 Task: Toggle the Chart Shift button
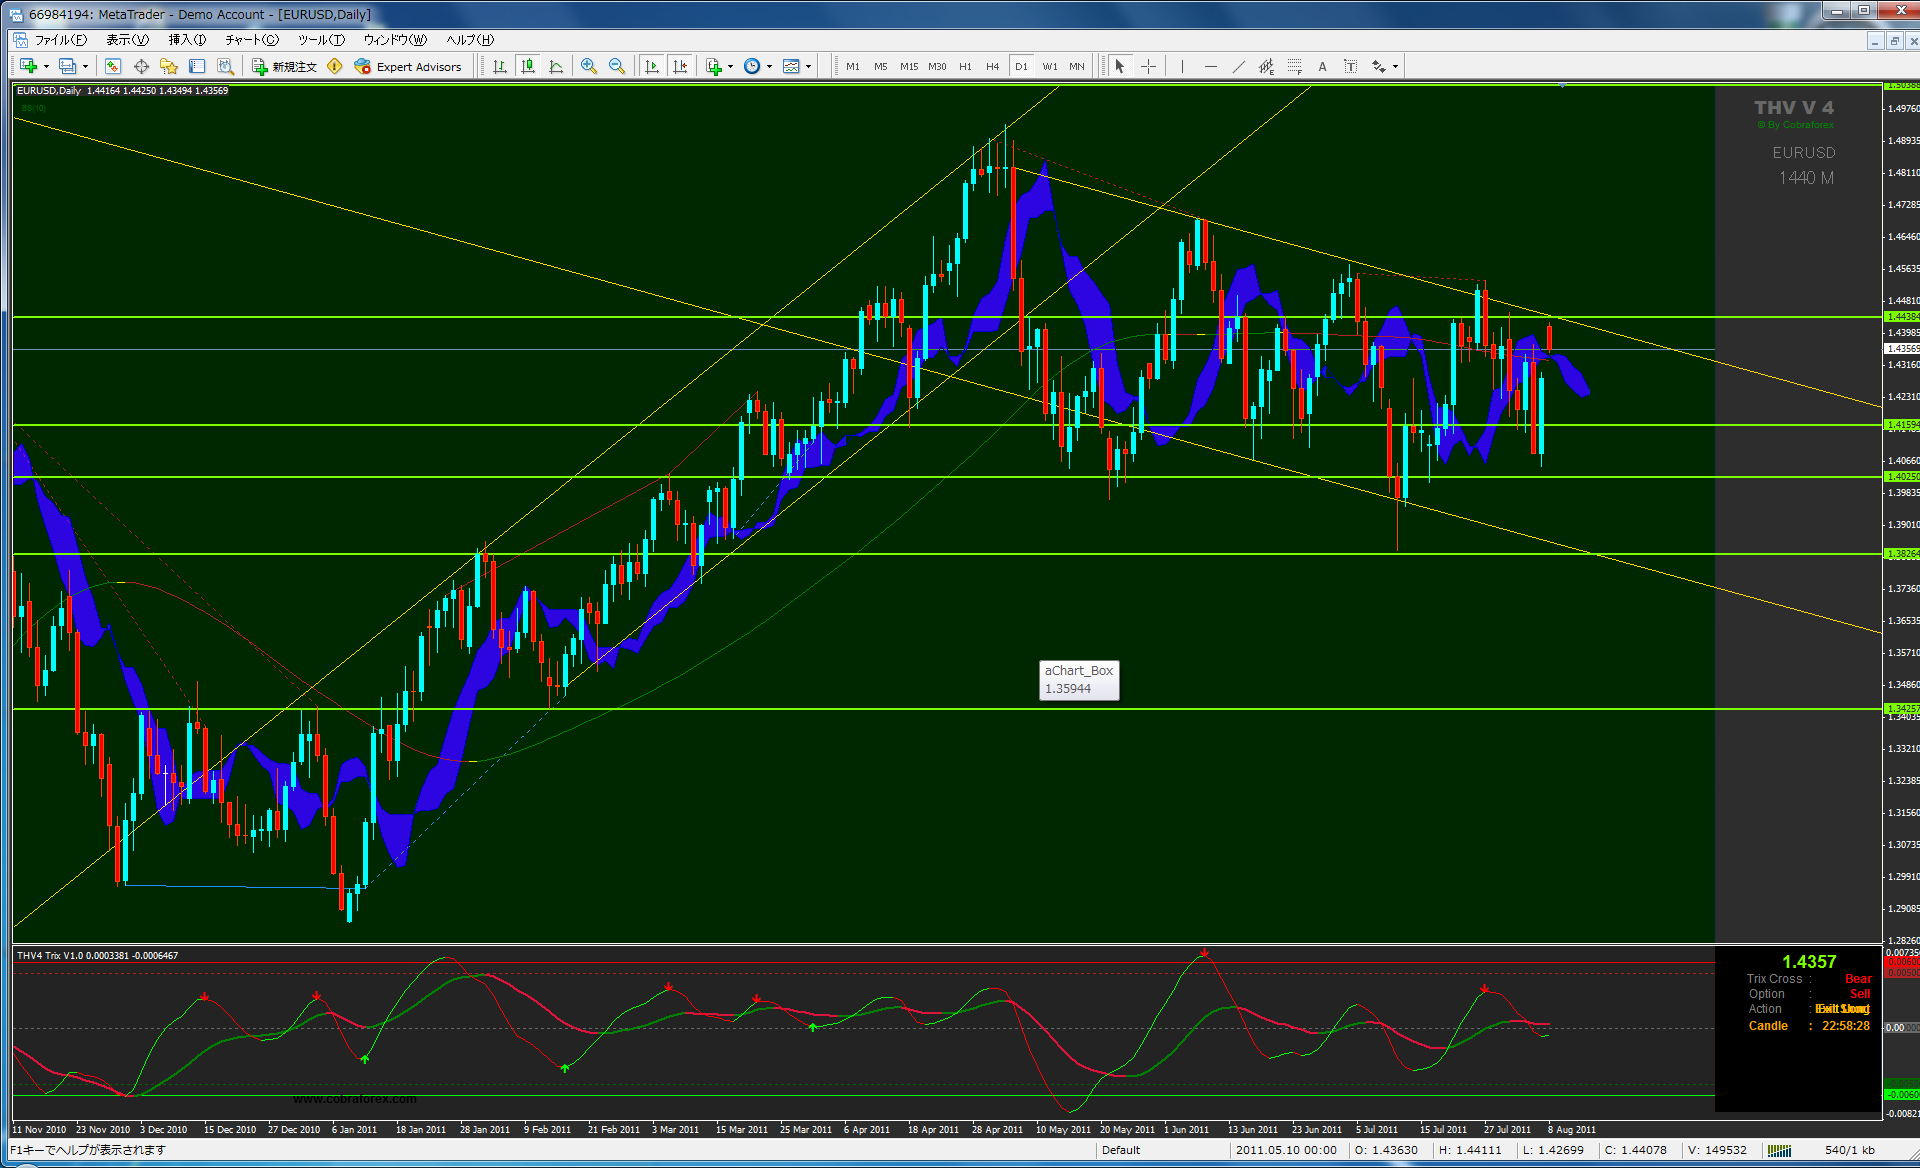pos(680,66)
